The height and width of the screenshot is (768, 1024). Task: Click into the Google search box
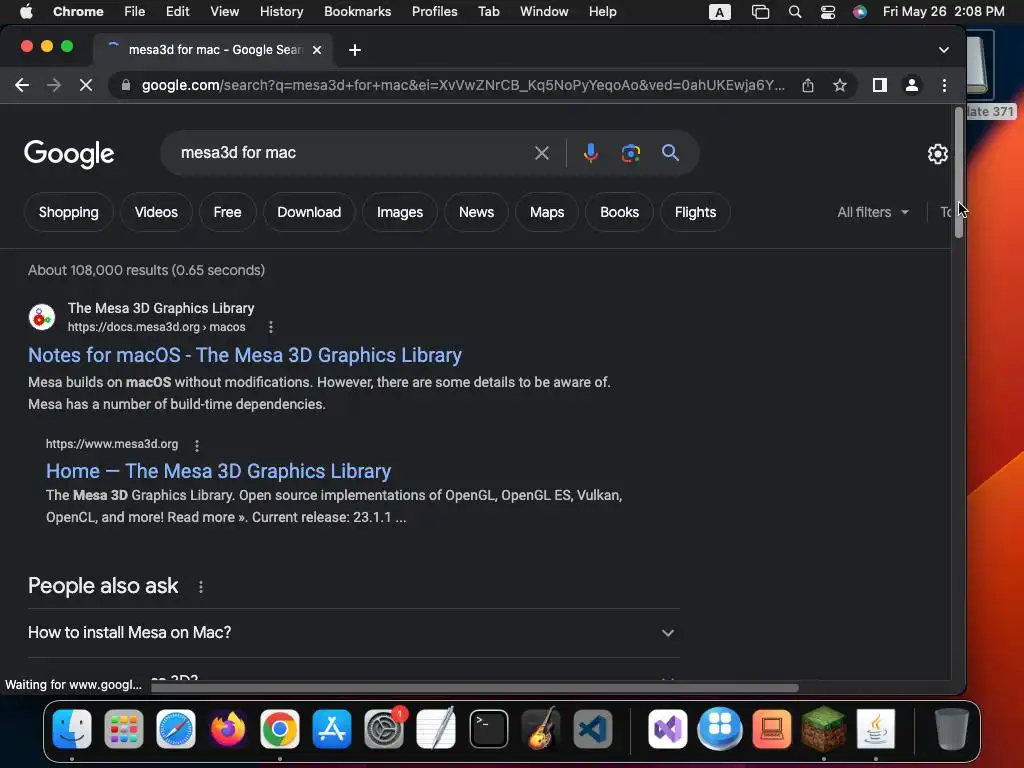[x=353, y=153]
